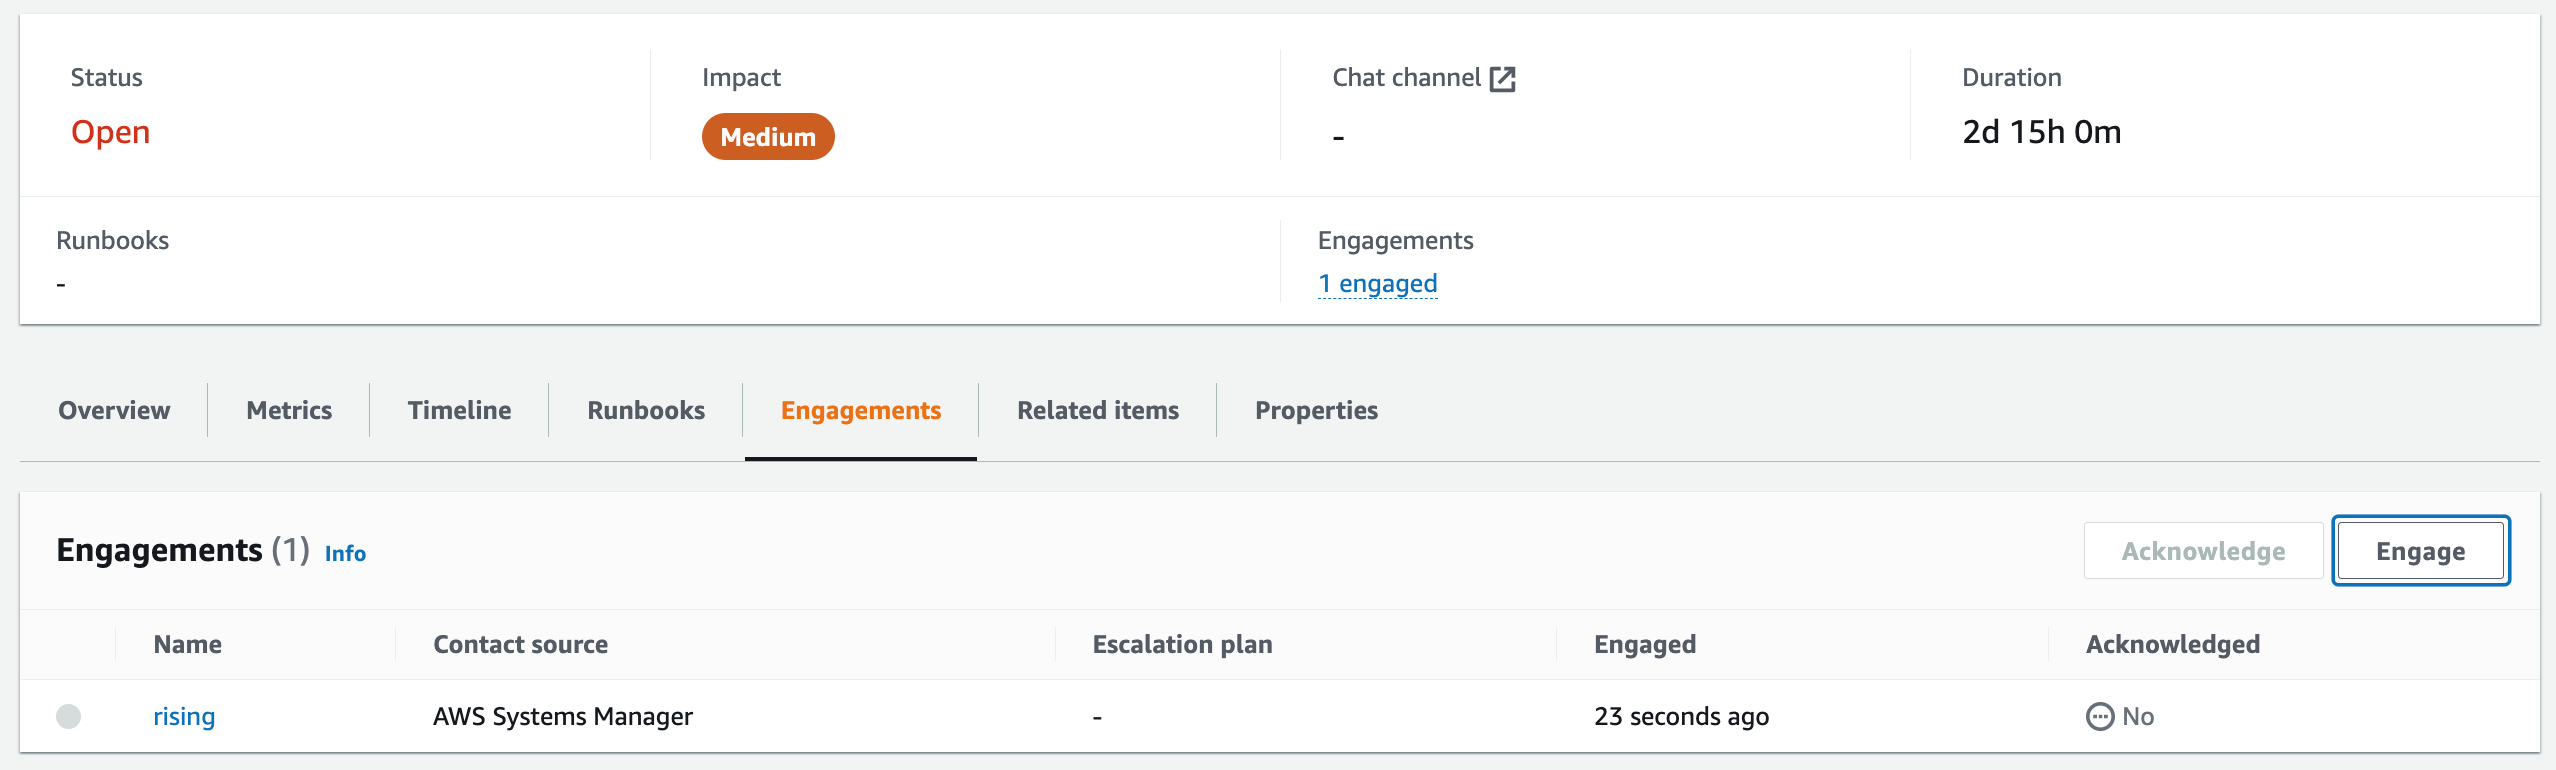Switch to the Runbooks tab
Image resolution: width=2556 pixels, height=770 pixels.
click(x=645, y=410)
